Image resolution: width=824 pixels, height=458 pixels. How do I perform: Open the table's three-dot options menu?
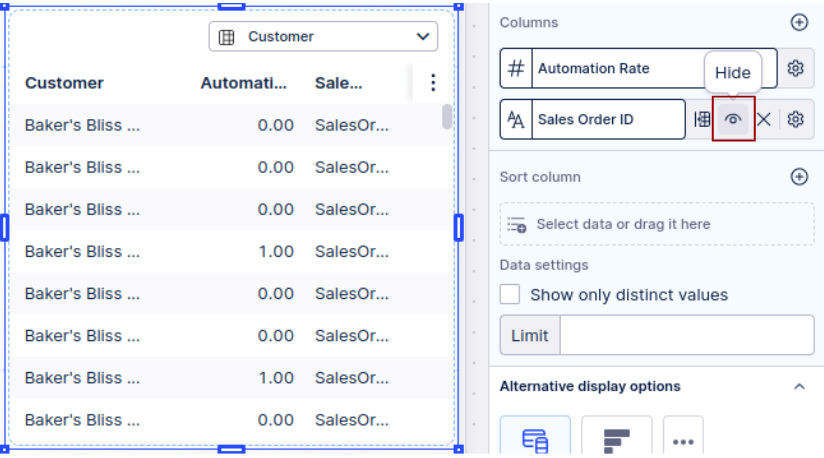click(432, 83)
